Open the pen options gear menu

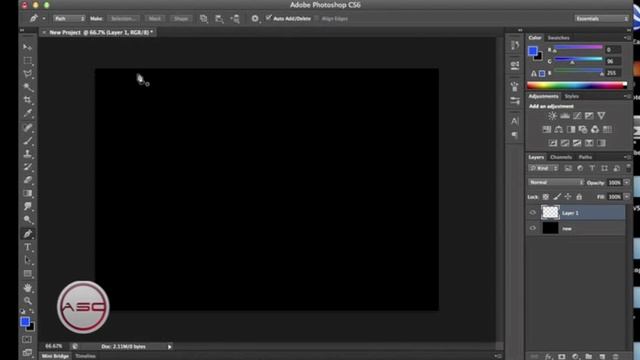click(x=255, y=19)
